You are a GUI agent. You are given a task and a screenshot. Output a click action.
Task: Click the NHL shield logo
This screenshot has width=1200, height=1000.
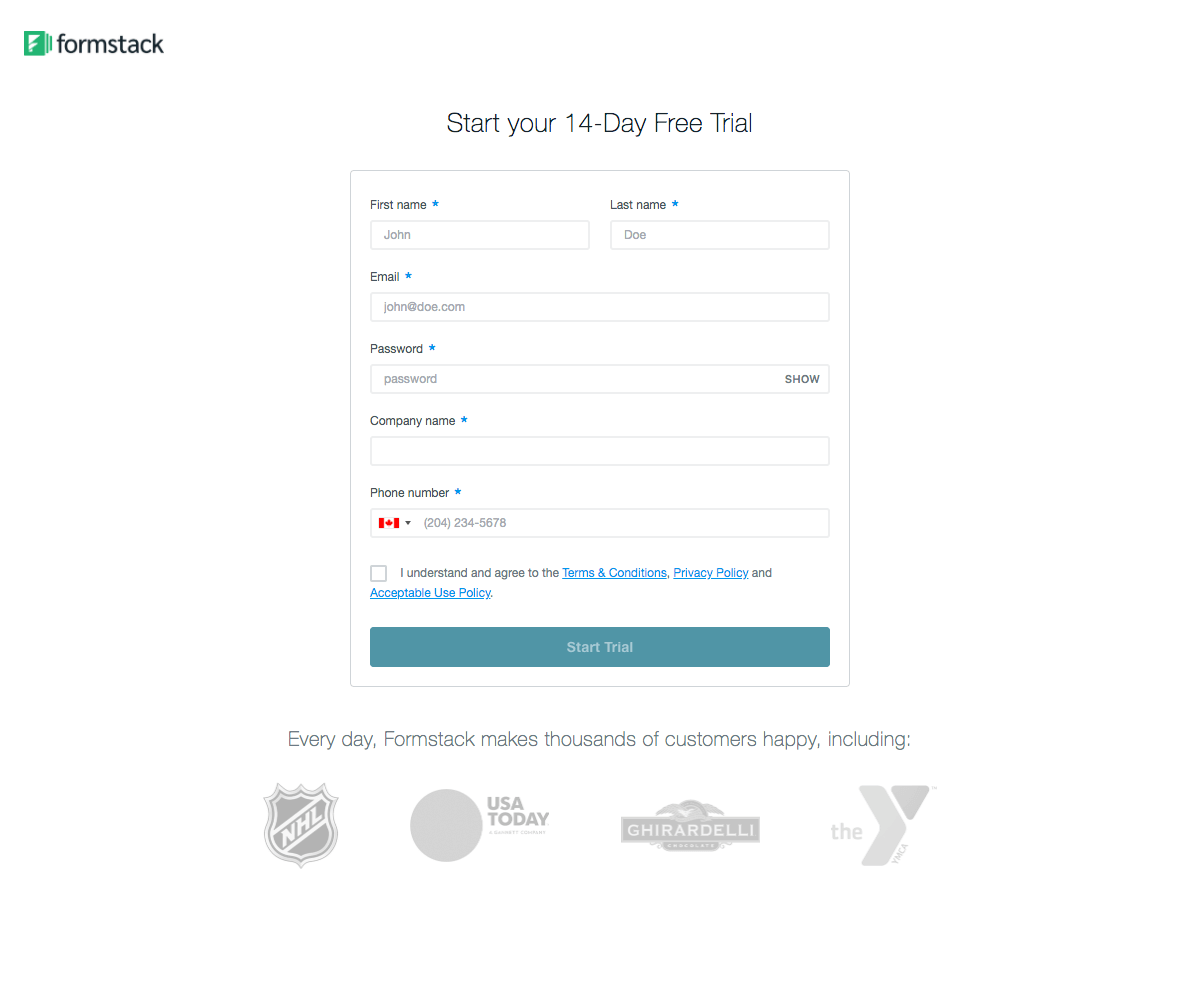coord(300,824)
